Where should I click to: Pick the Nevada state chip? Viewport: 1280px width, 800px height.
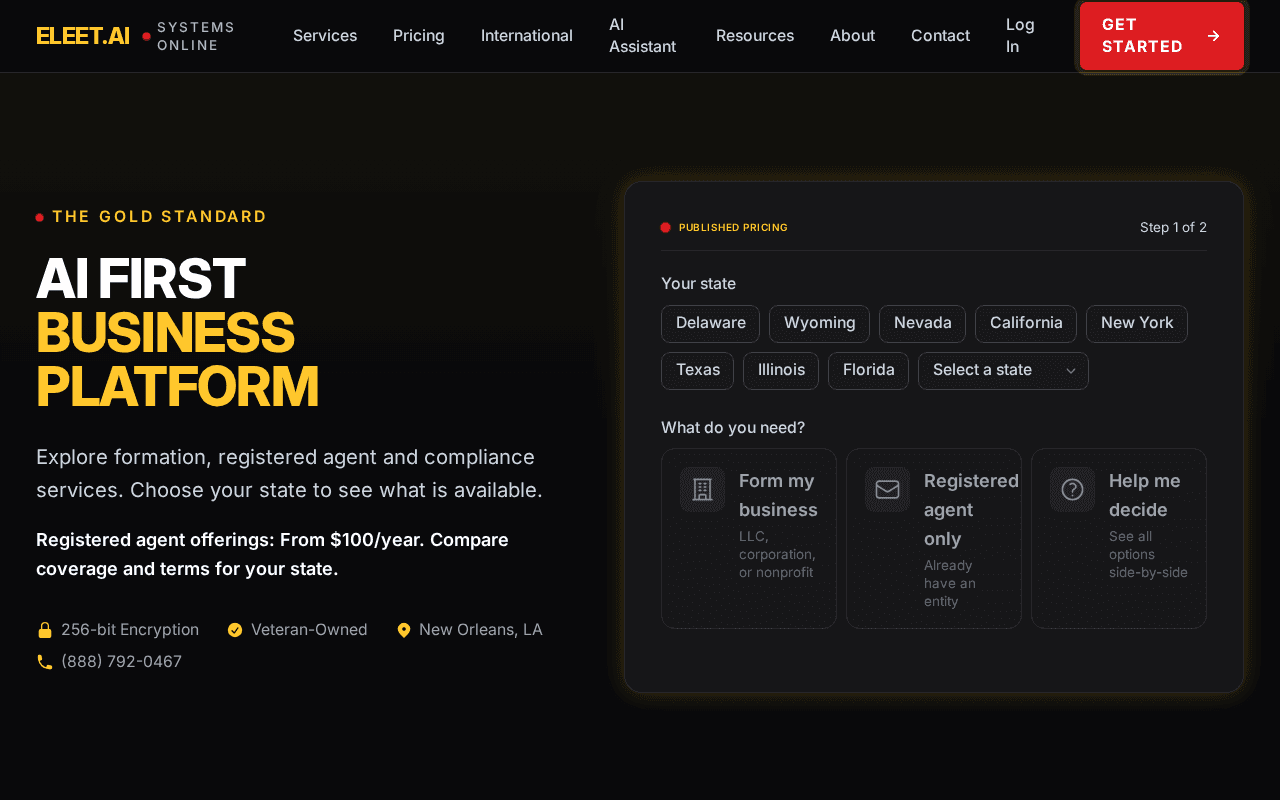pyautogui.click(x=923, y=324)
